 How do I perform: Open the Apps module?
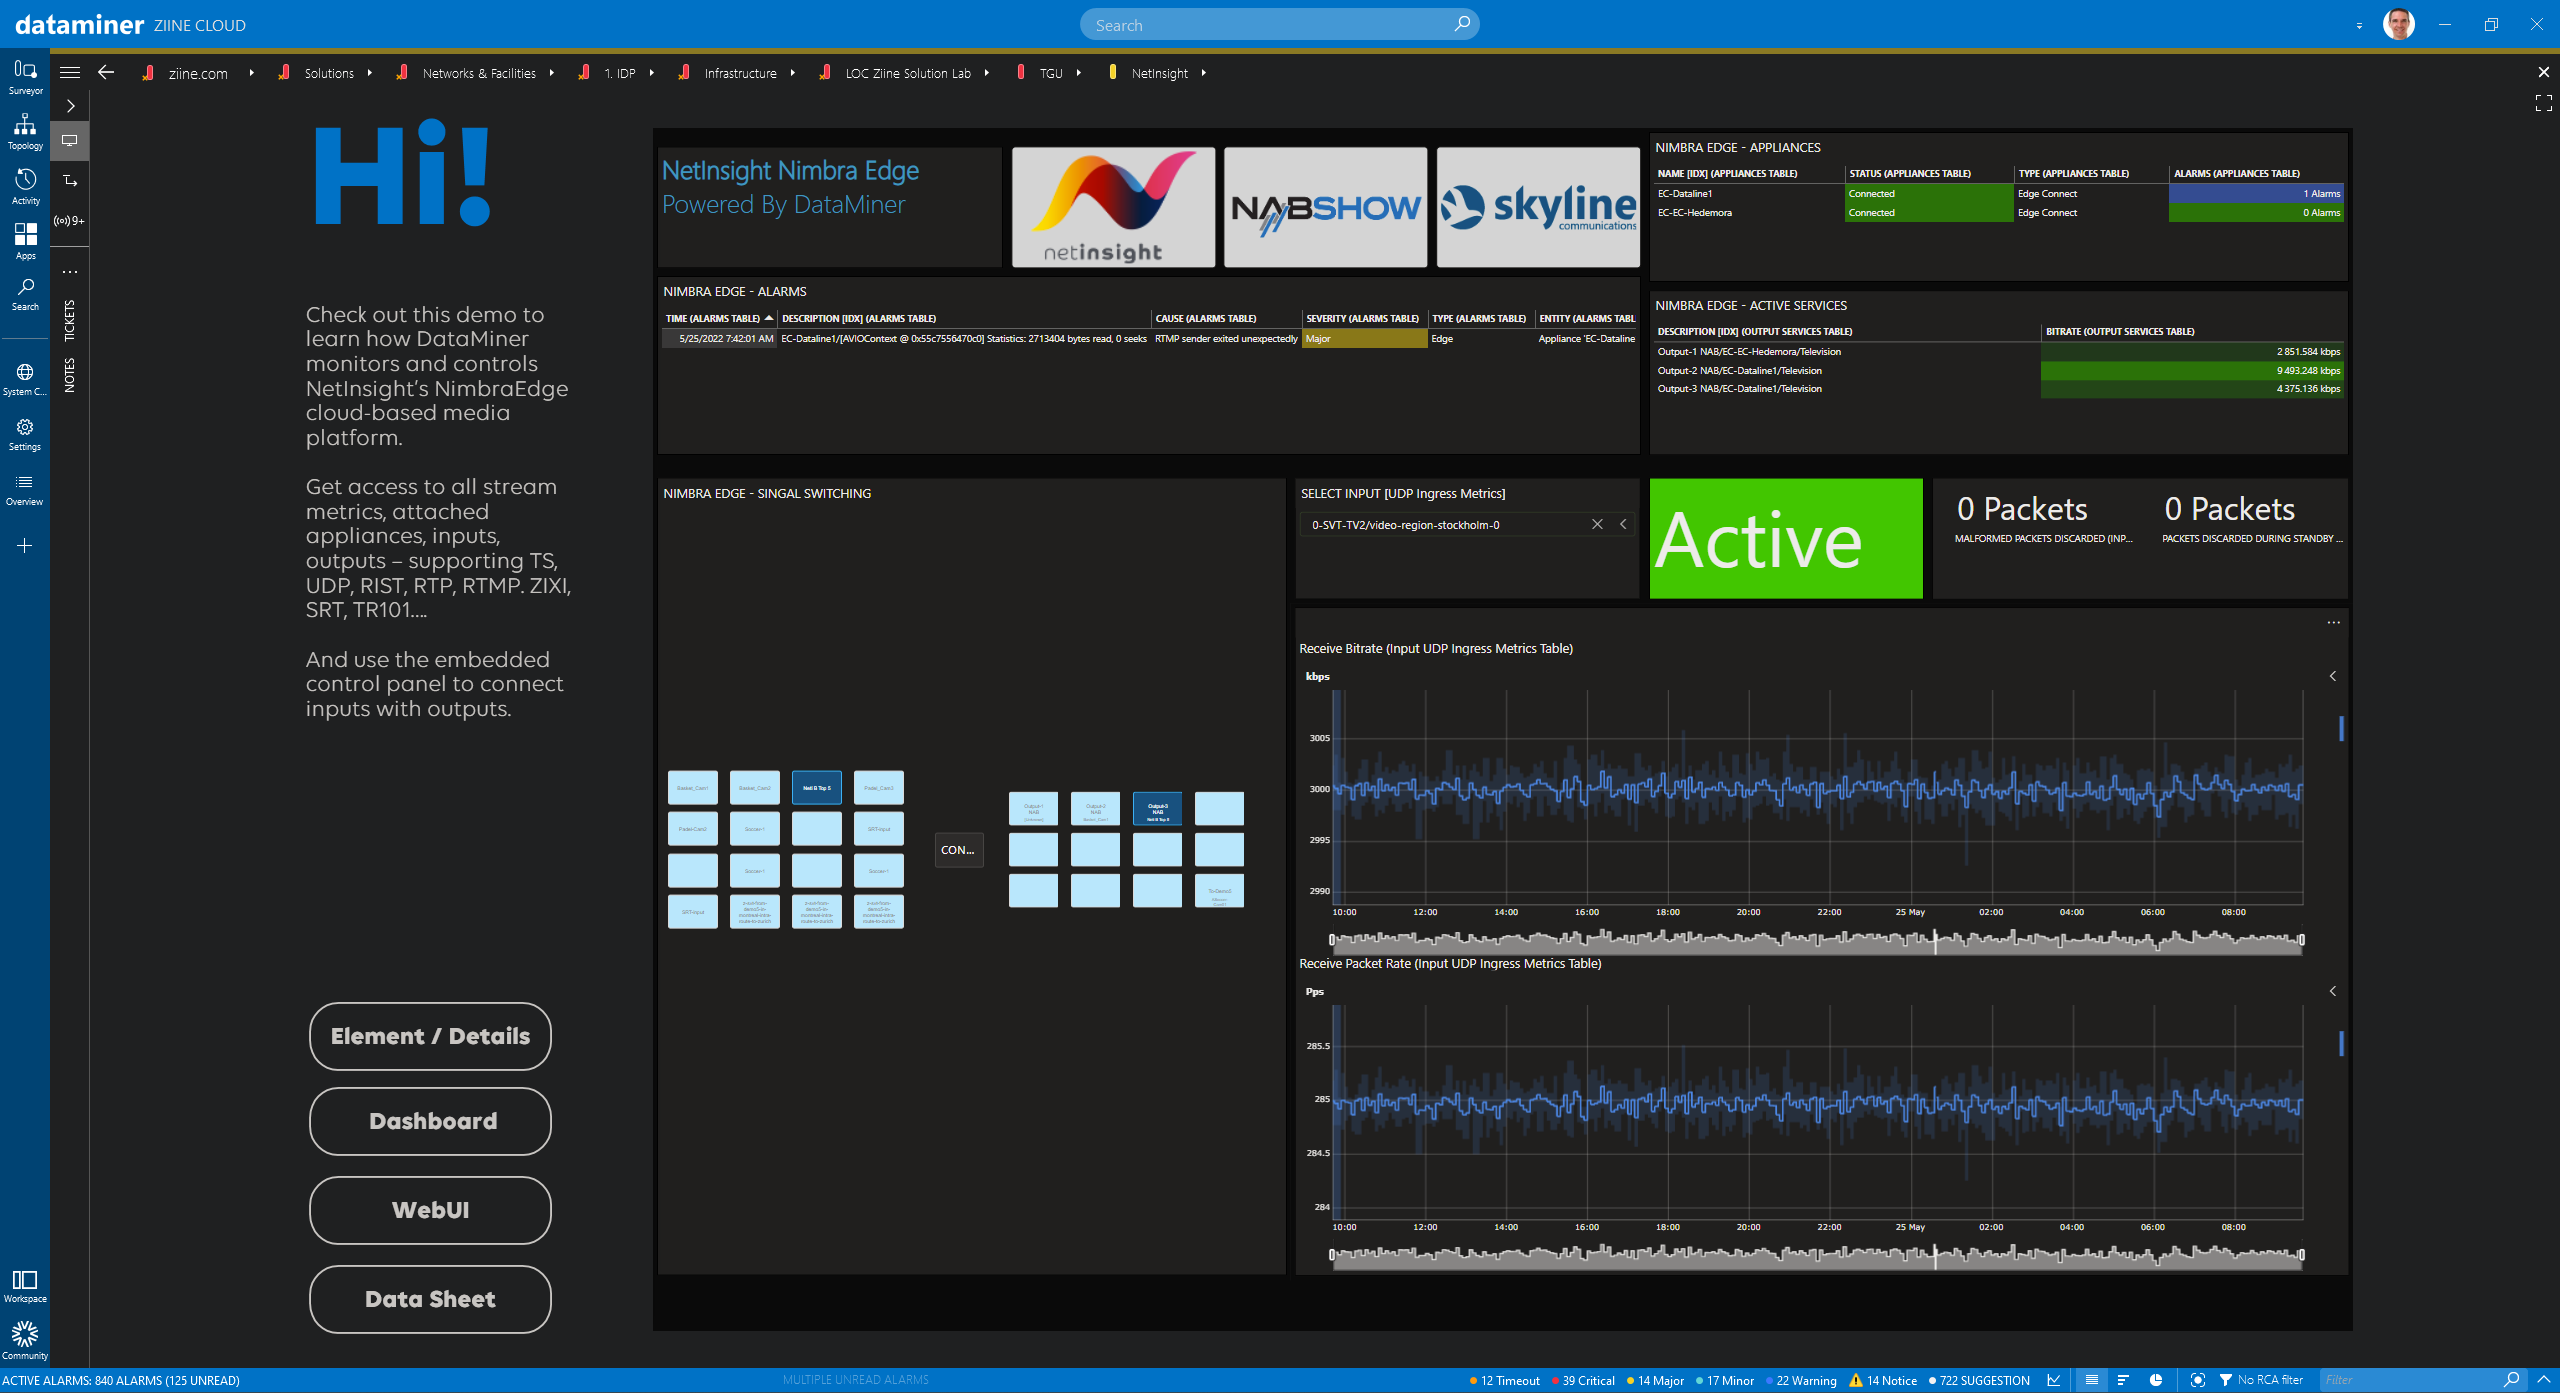(x=25, y=242)
